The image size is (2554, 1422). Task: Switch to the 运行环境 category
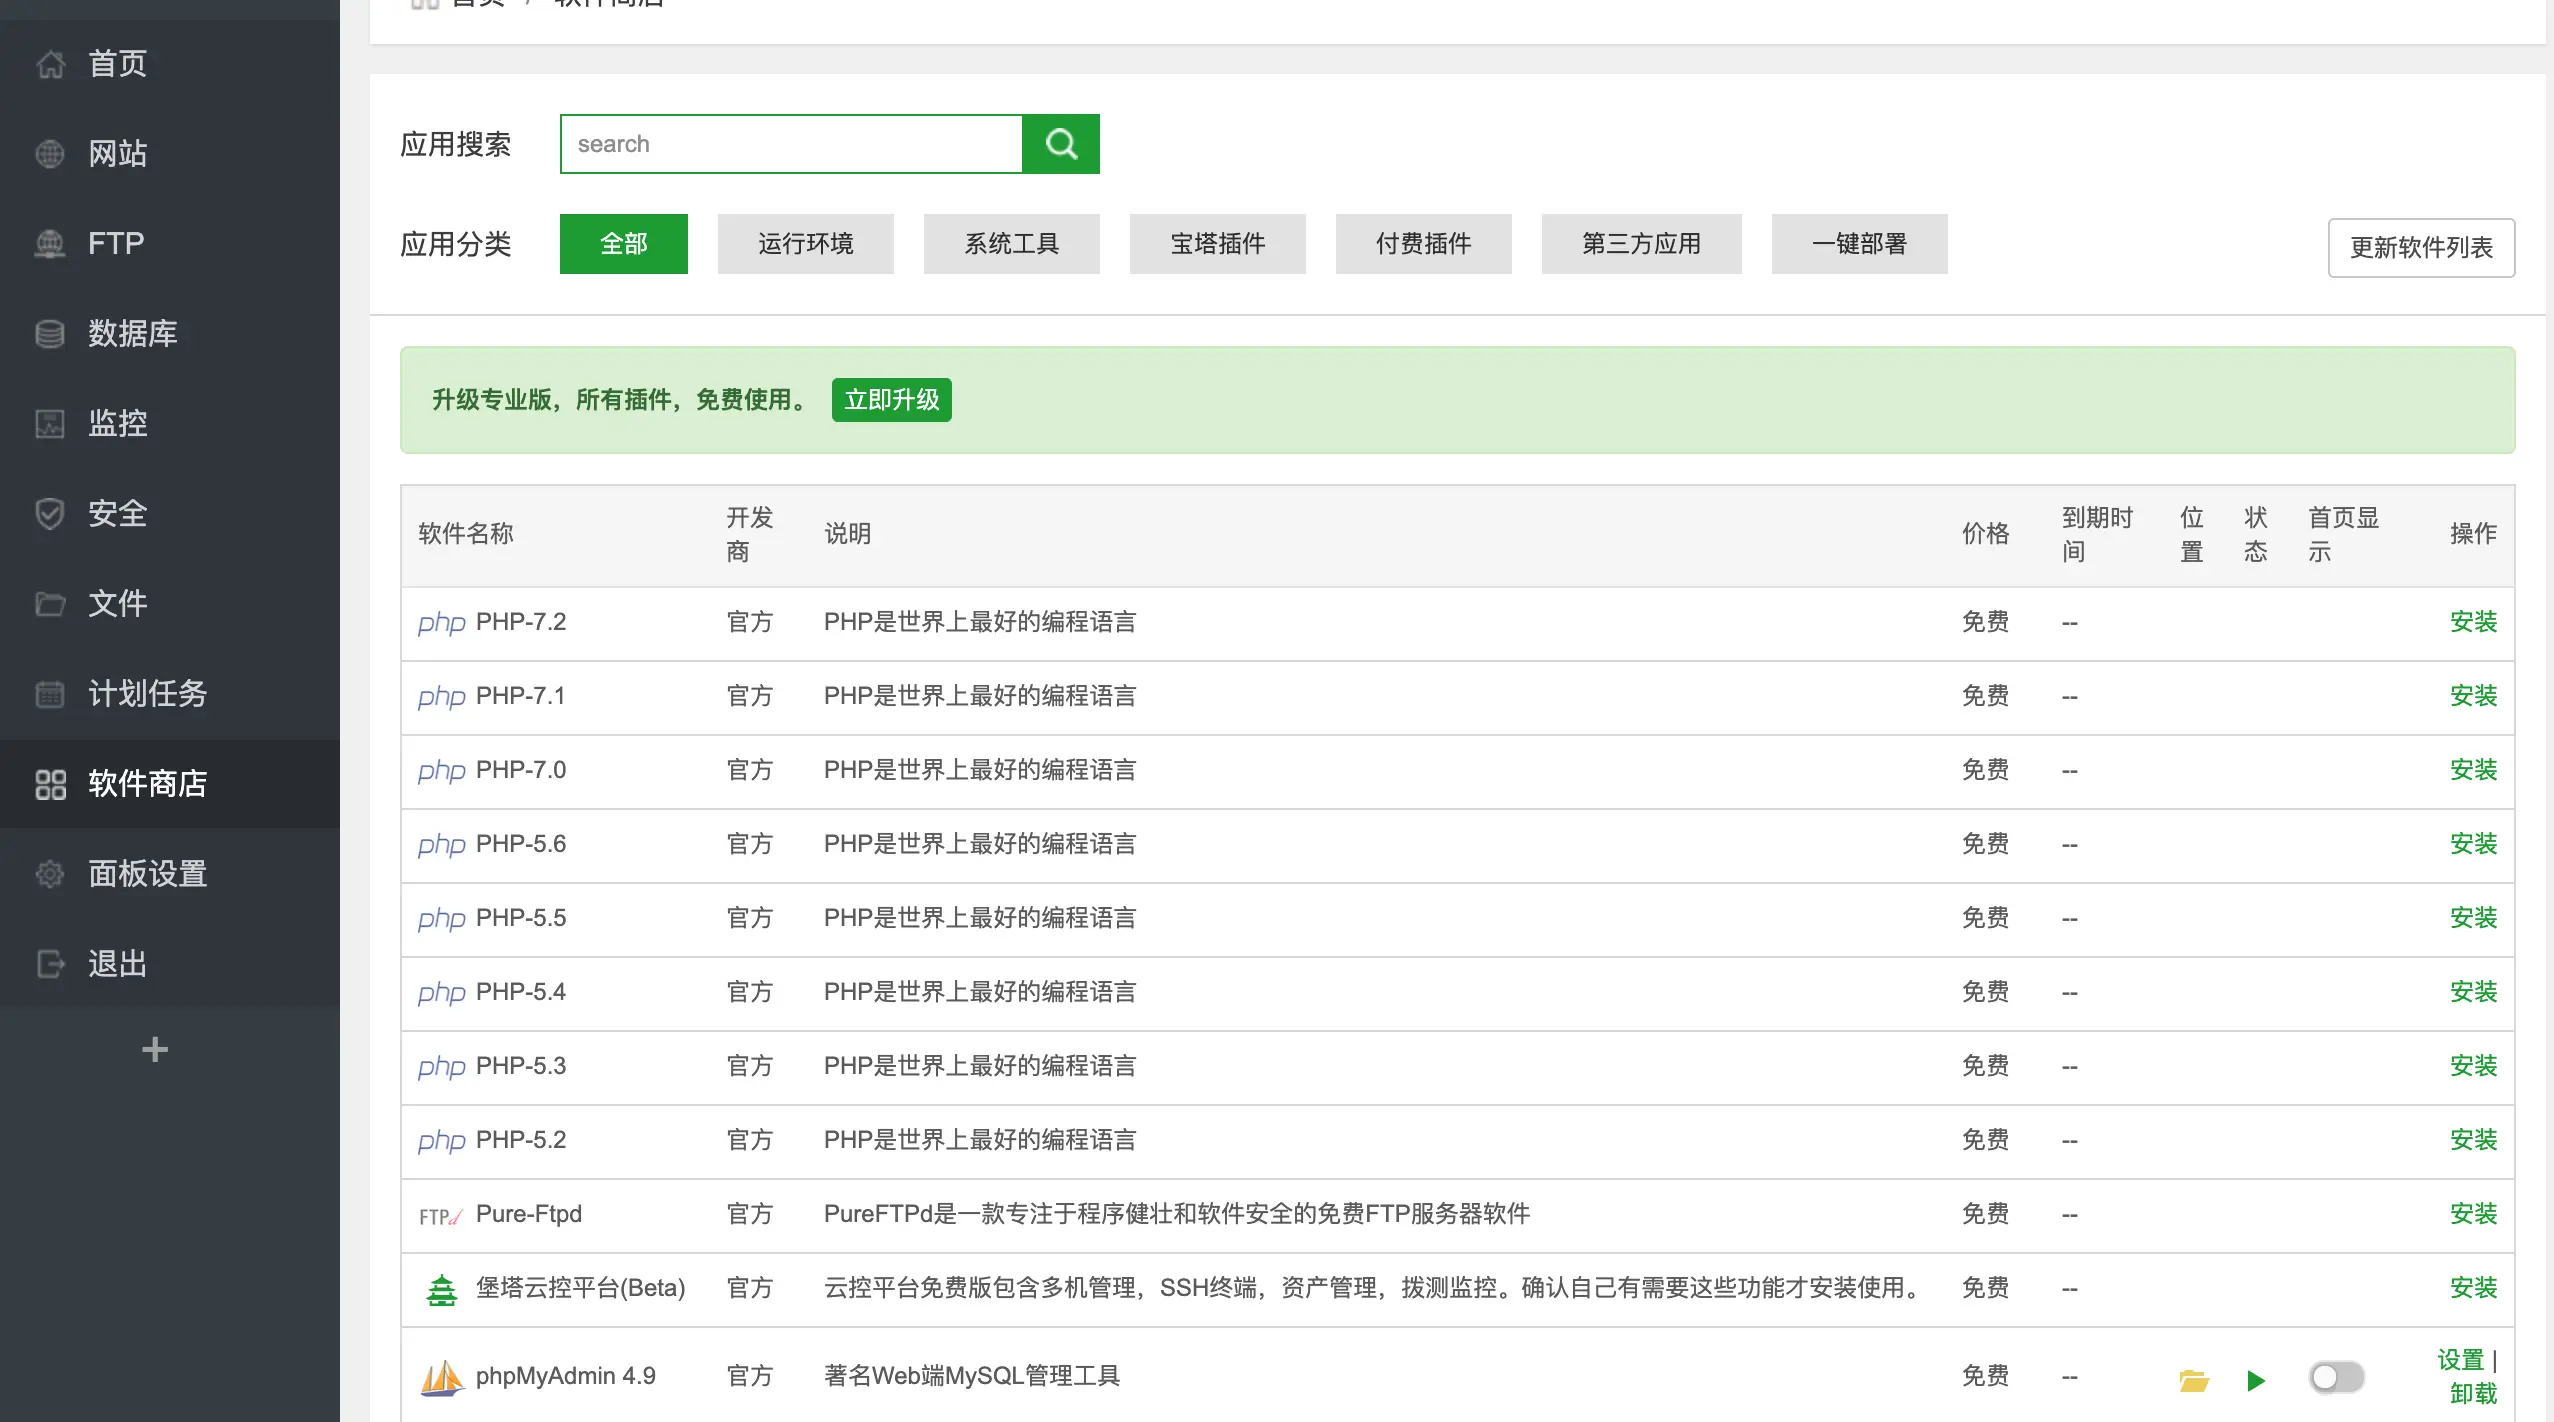click(x=805, y=243)
